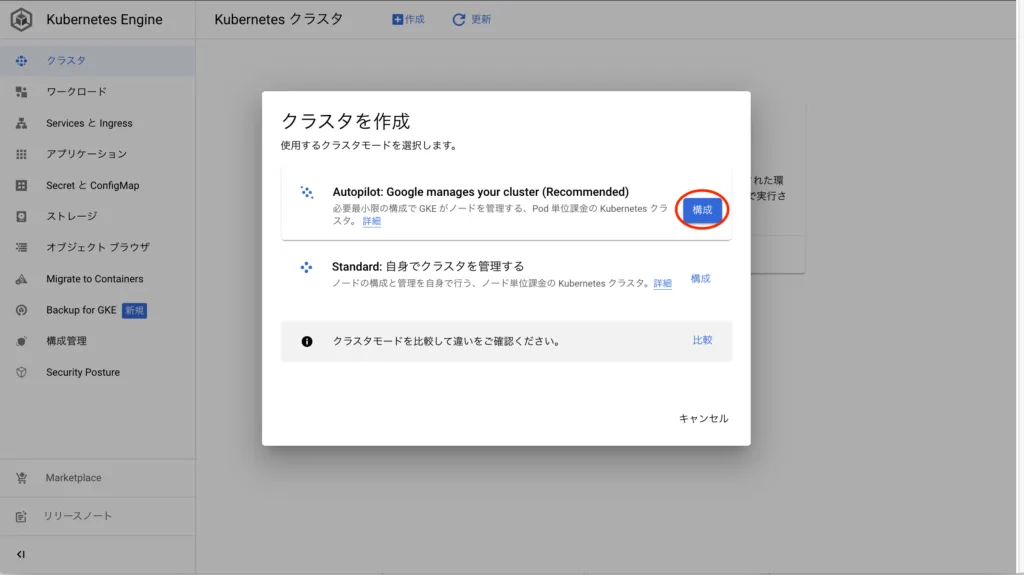Click the リリースノート notes icon
This screenshot has width=1024, height=575.
22,516
